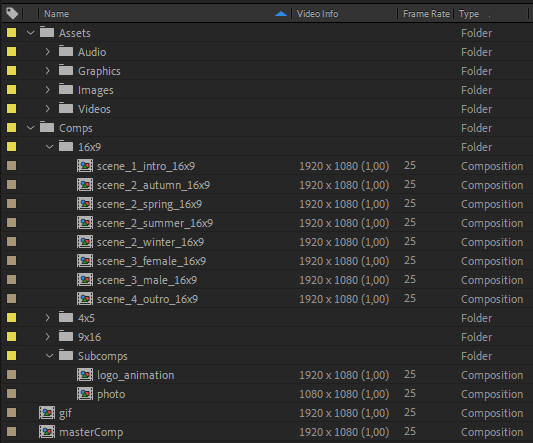533x443 pixels.
Task: Click the label tag icon in header
Action: point(12,13)
